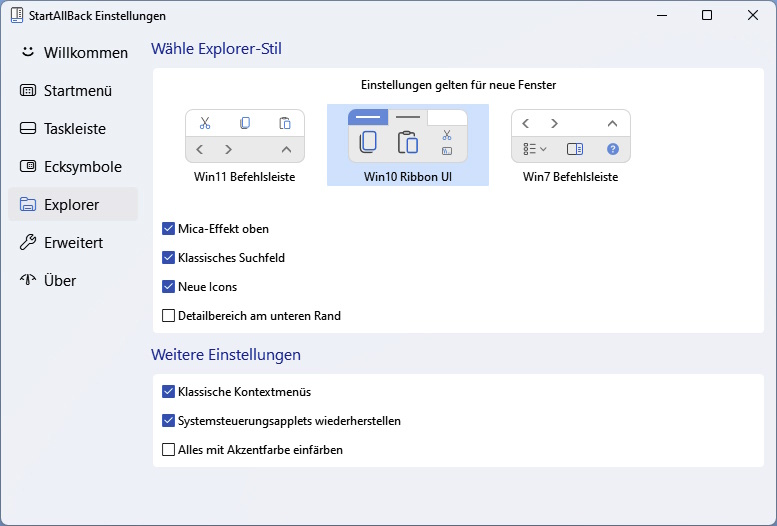Click the Win10 Ribbon UI label
Screen dimensions: 777x526
[408, 177]
